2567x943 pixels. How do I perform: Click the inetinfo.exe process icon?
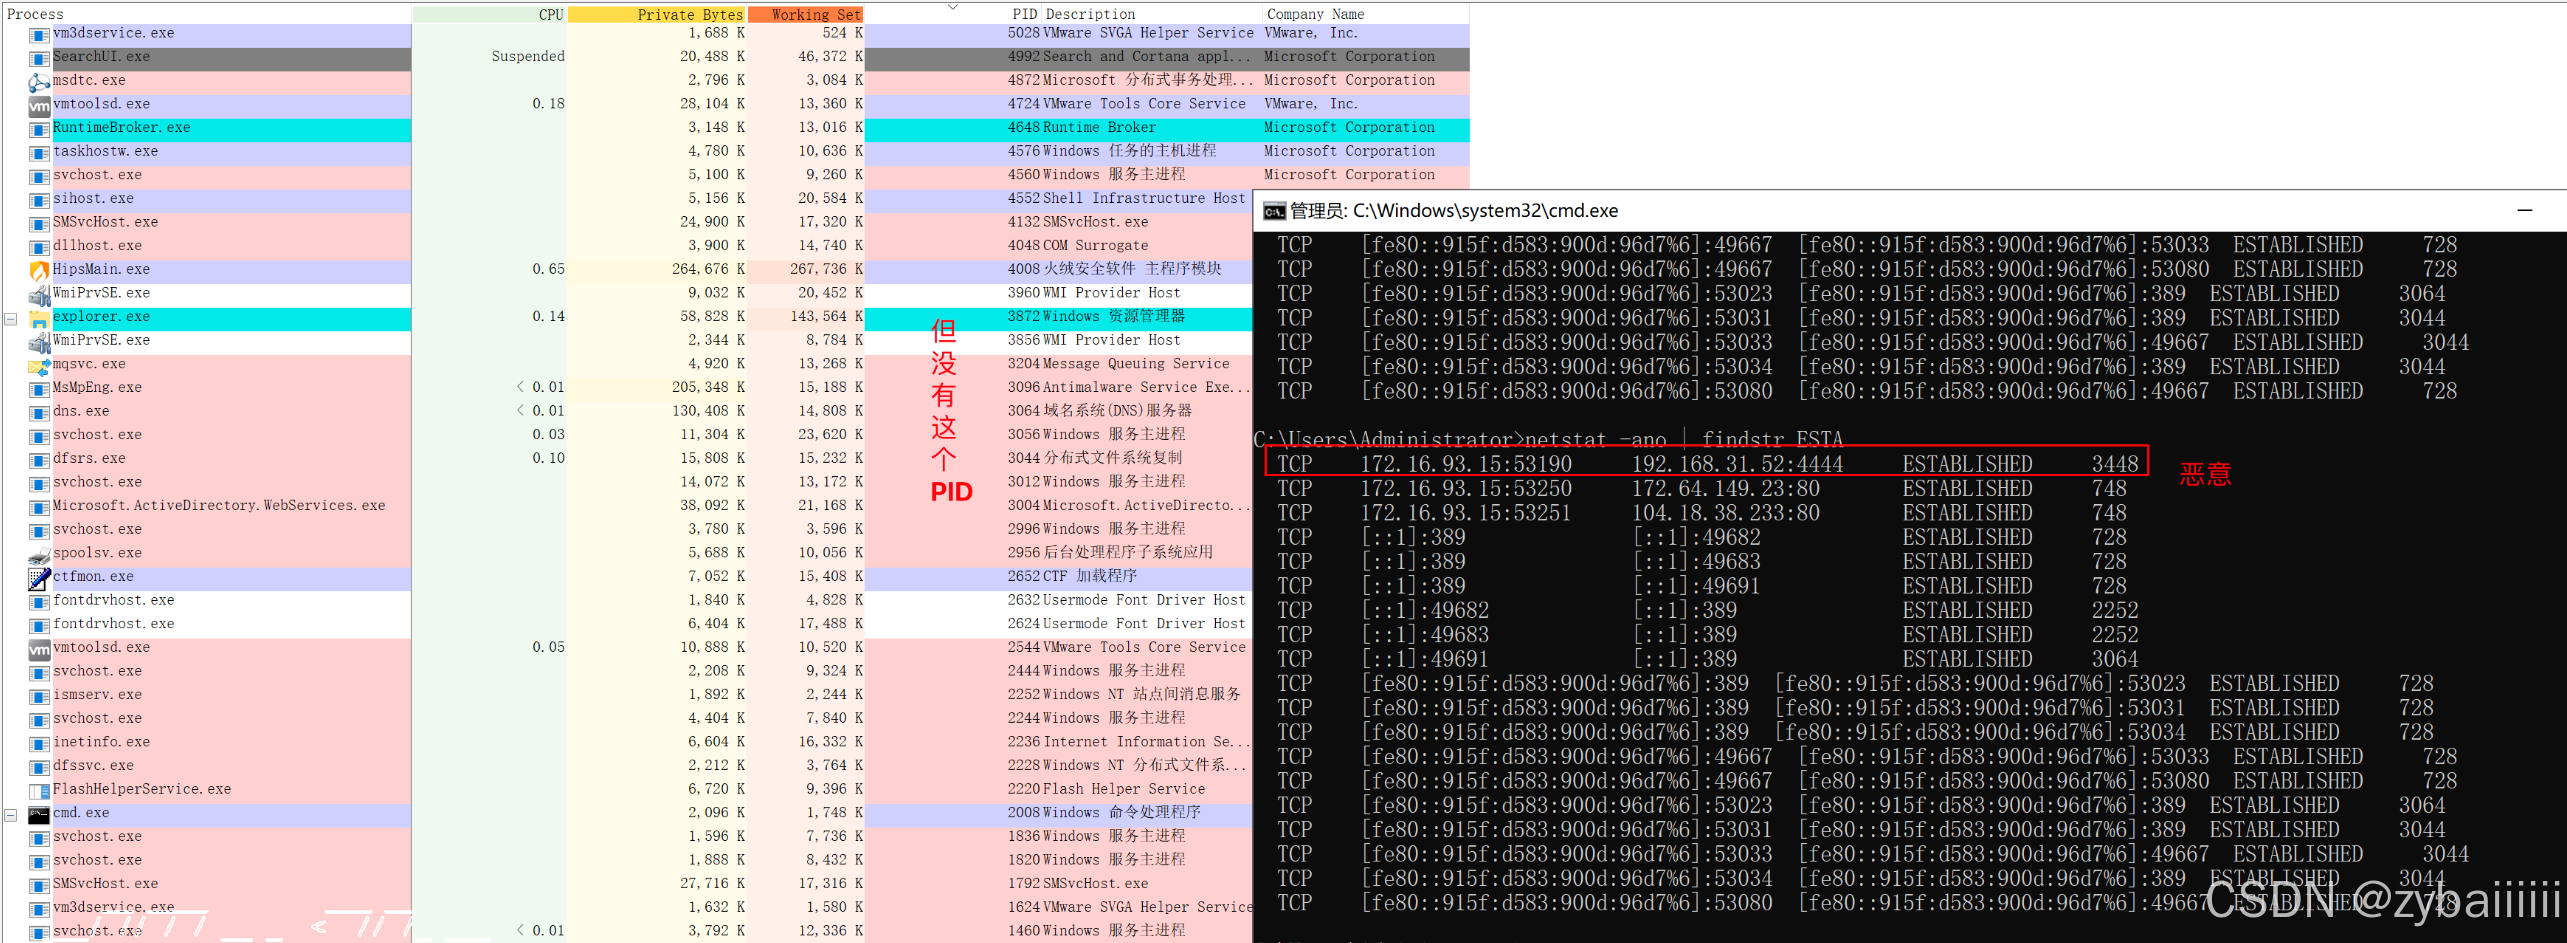(39, 744)
